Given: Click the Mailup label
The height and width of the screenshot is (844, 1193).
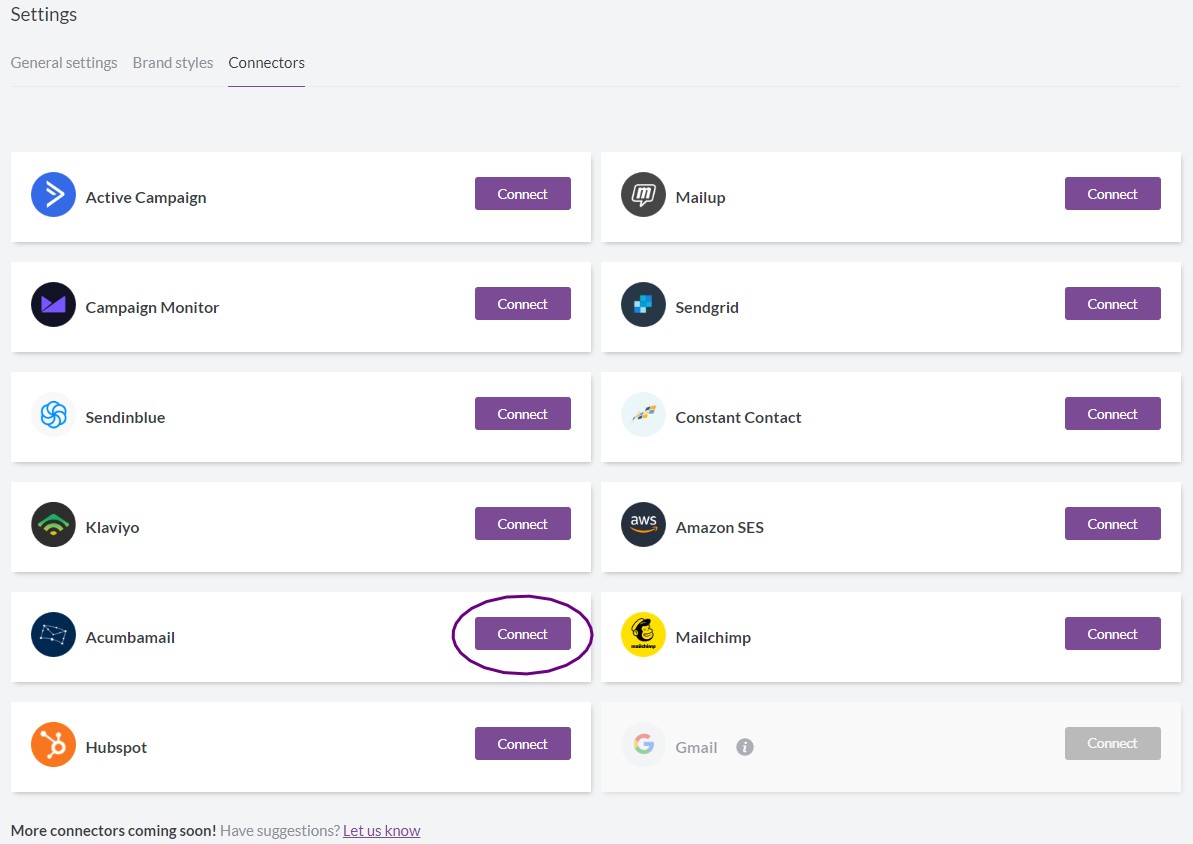Looking at the screenshot, I should click(x=701, y=198).
